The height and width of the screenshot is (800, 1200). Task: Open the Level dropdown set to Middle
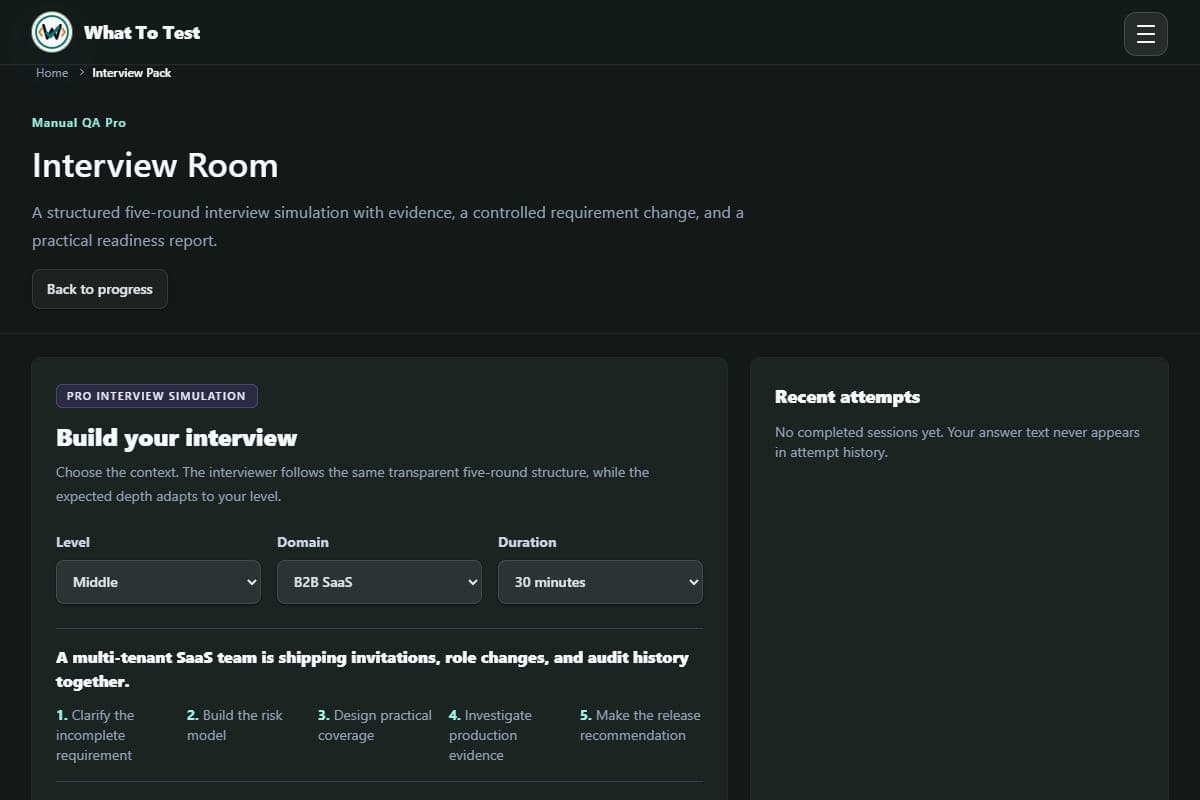(159, 582)
